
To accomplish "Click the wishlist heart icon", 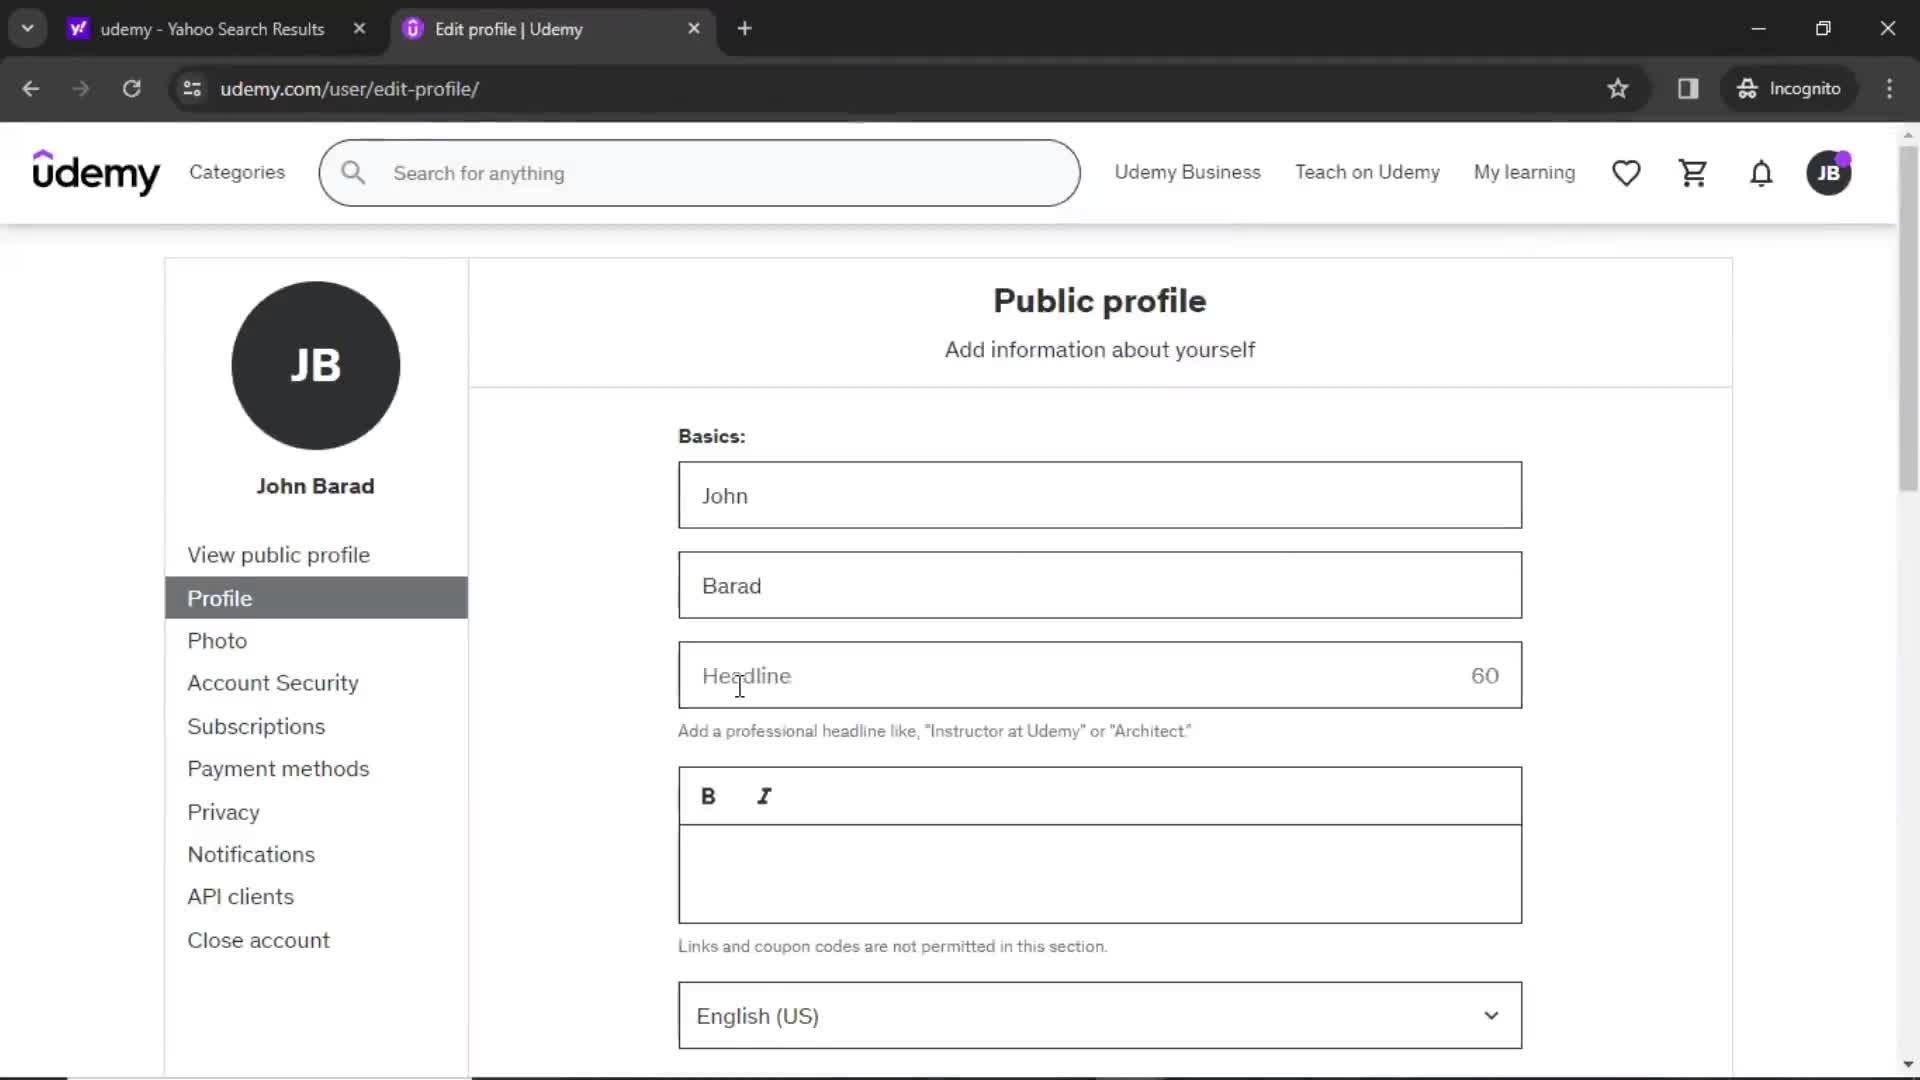I will pos(1626,173).
